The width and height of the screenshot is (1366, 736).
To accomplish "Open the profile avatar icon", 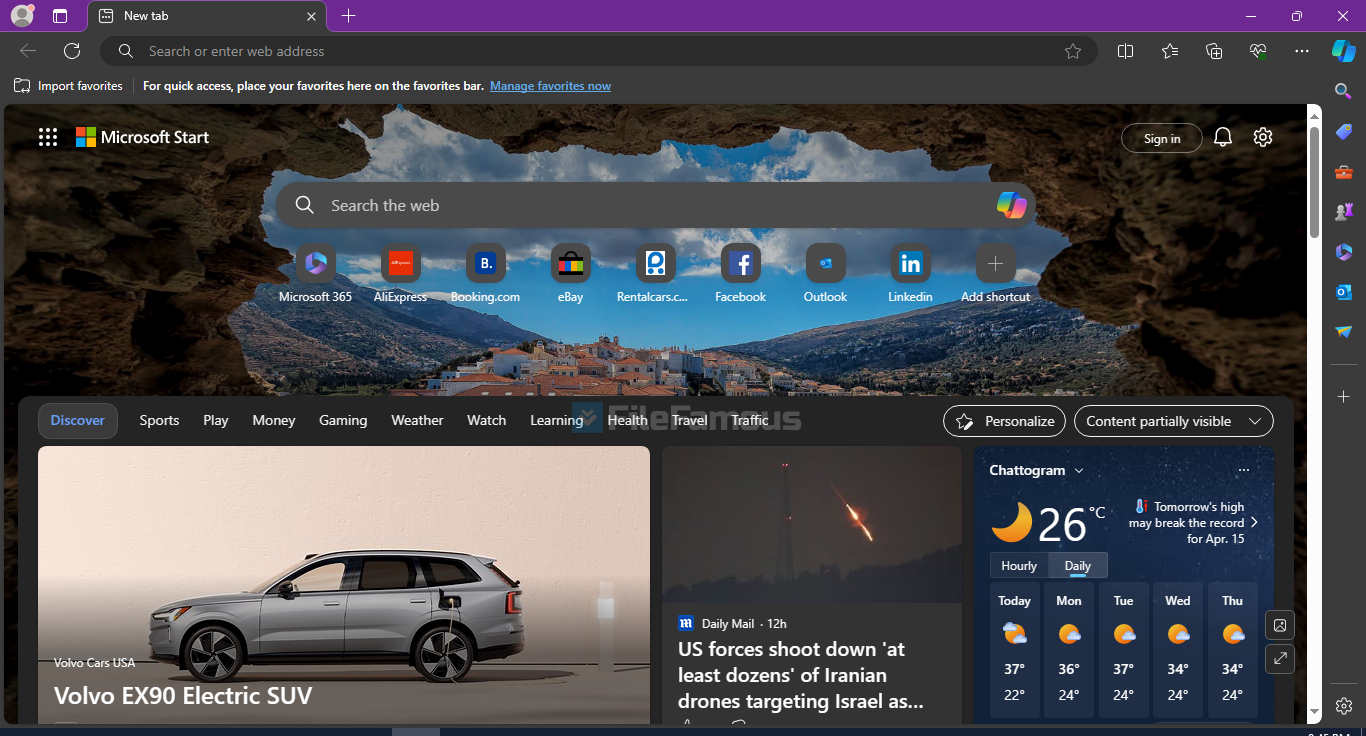I will coord(21,15).
